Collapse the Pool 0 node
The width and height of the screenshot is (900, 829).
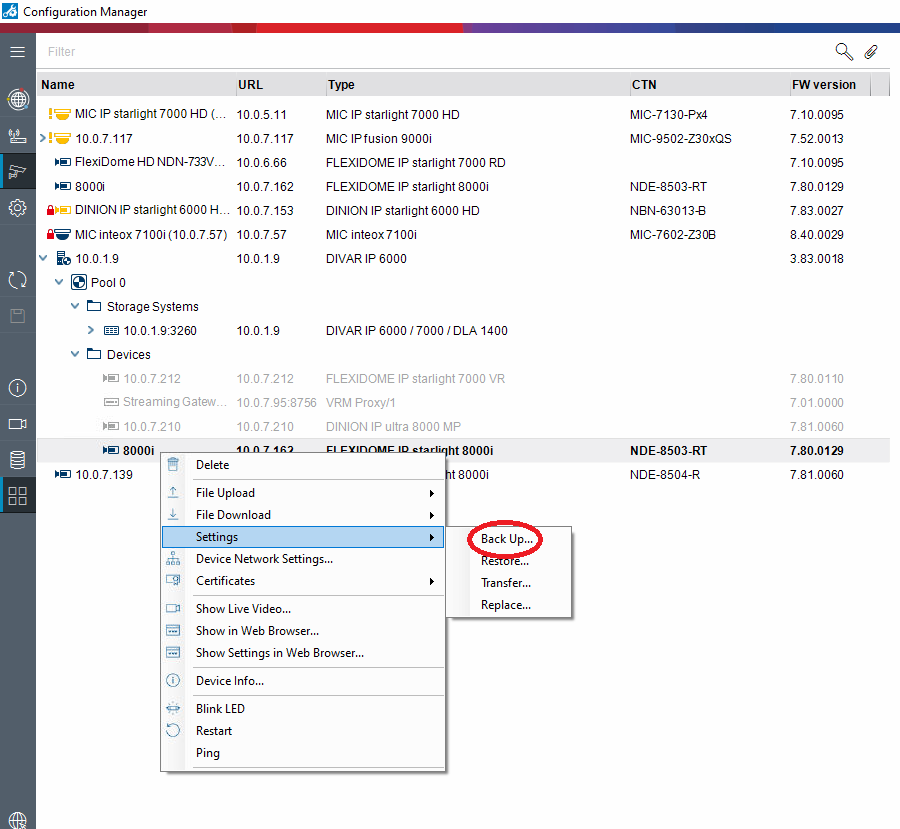(x=59, y=282)
